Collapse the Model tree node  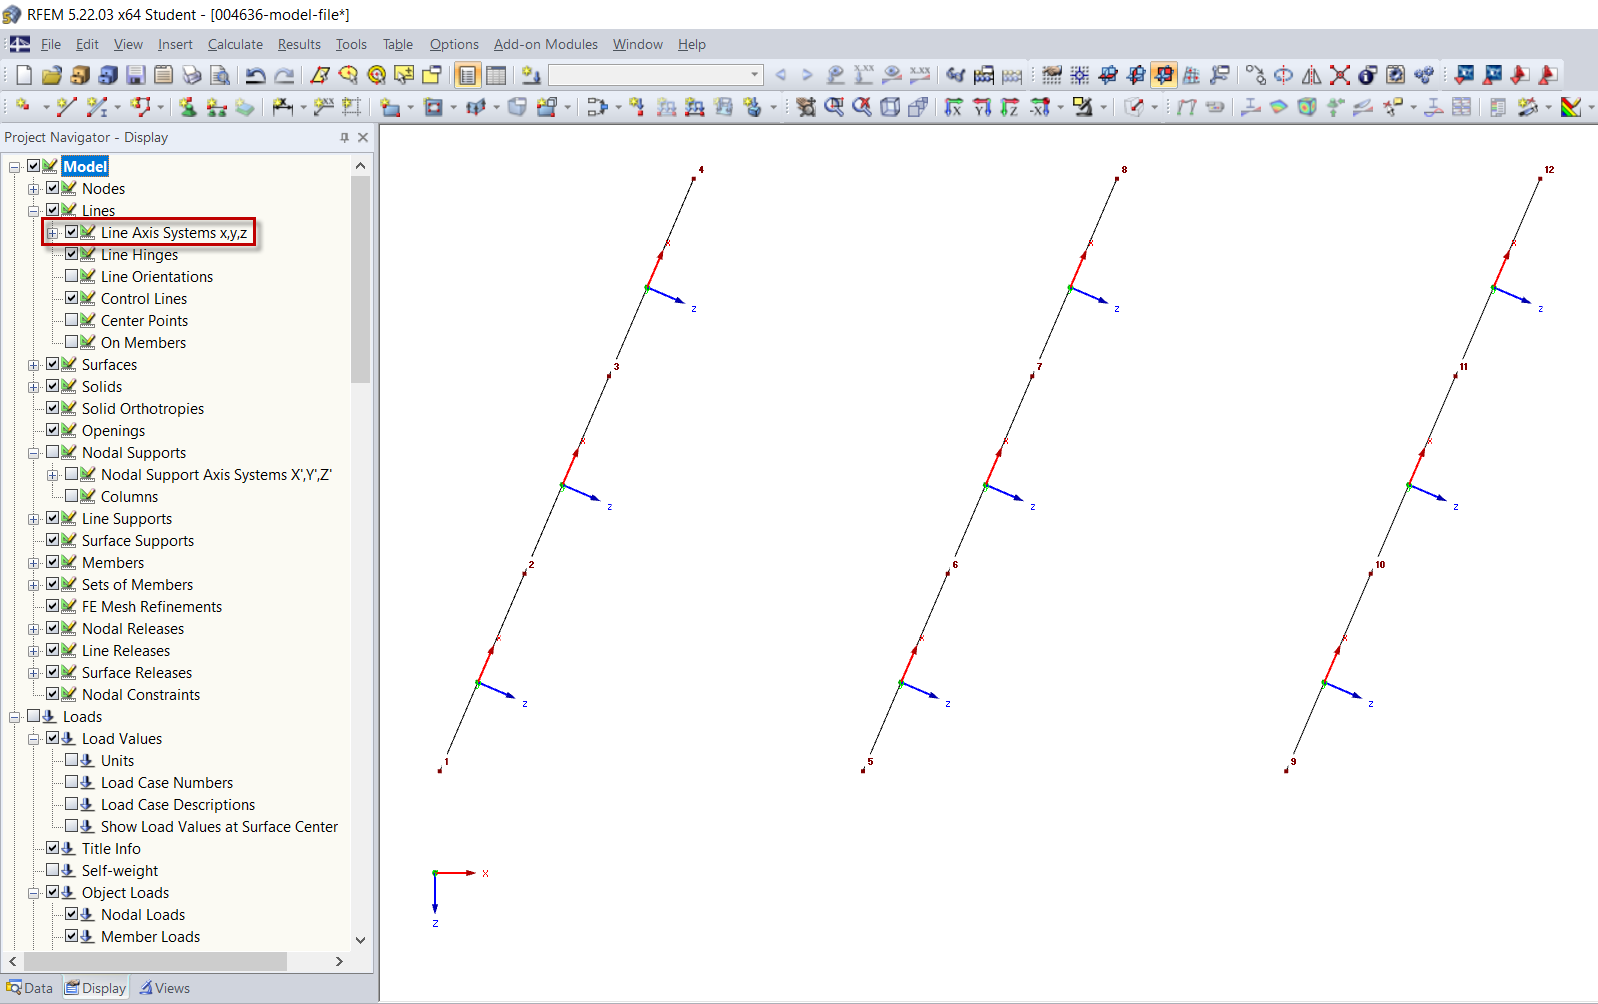(x=15, y=167)
